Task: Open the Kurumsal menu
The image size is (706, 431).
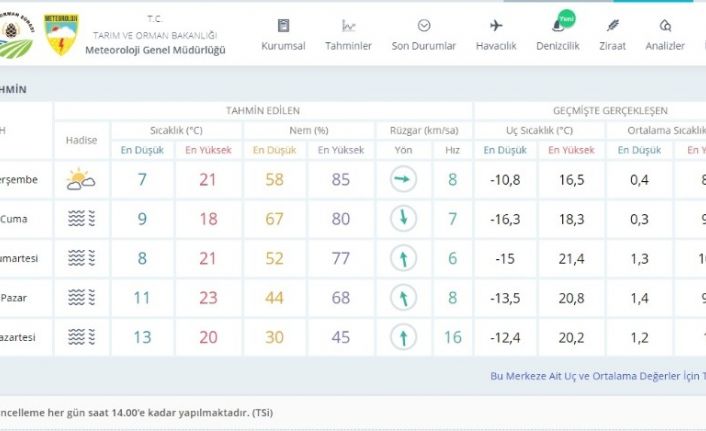Action: [x=283, y=46]
